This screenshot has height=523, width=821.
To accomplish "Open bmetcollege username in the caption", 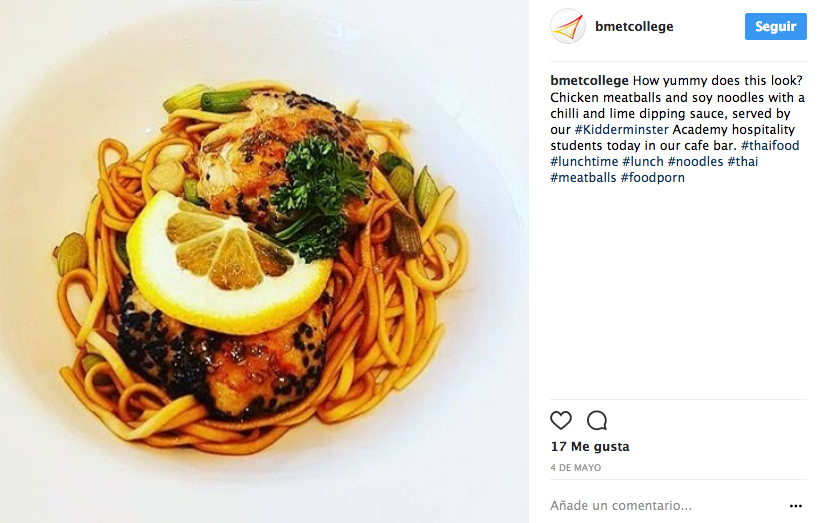I will coord(589,81).
